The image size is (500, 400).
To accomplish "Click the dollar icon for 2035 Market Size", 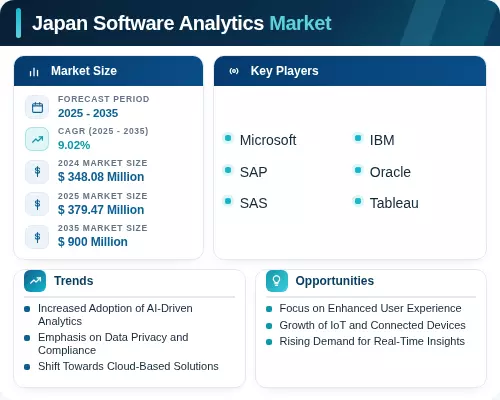I will (37, 237).
